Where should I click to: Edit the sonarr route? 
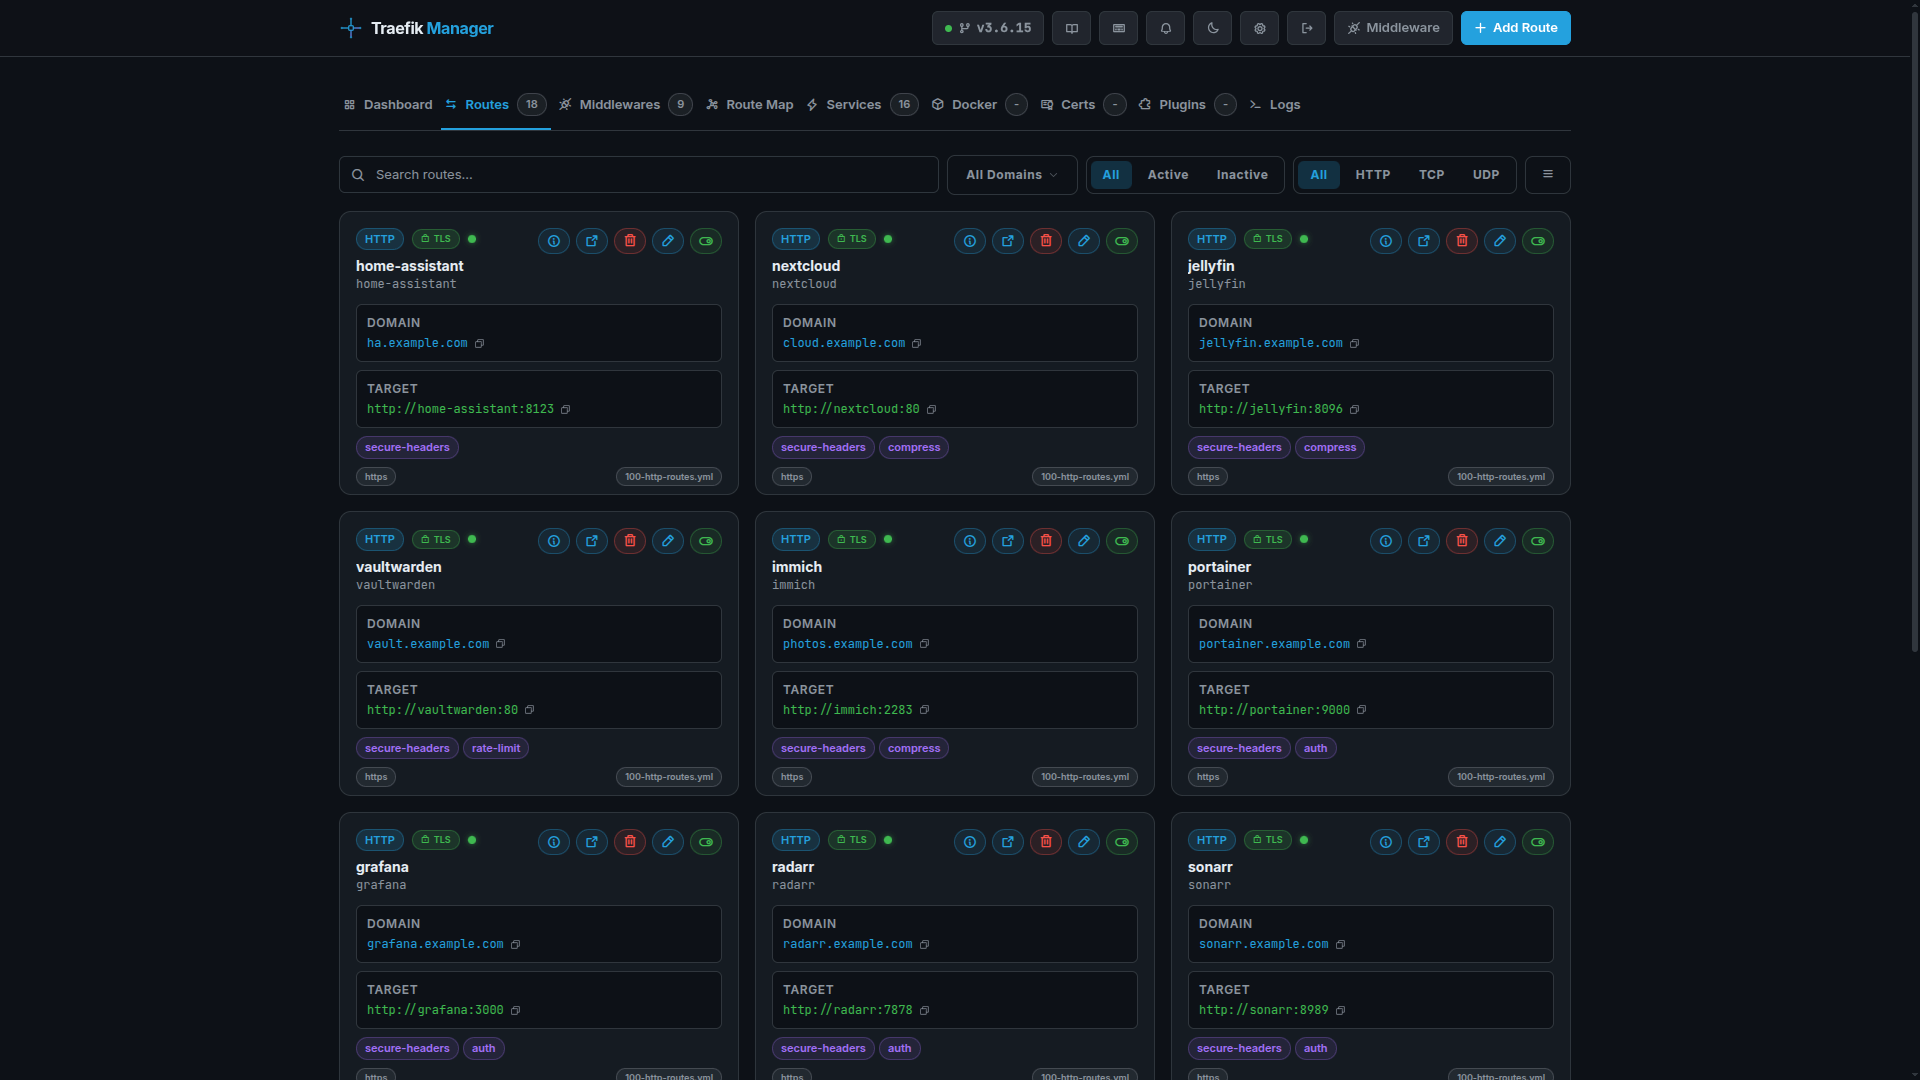(x=1500, y=842)
